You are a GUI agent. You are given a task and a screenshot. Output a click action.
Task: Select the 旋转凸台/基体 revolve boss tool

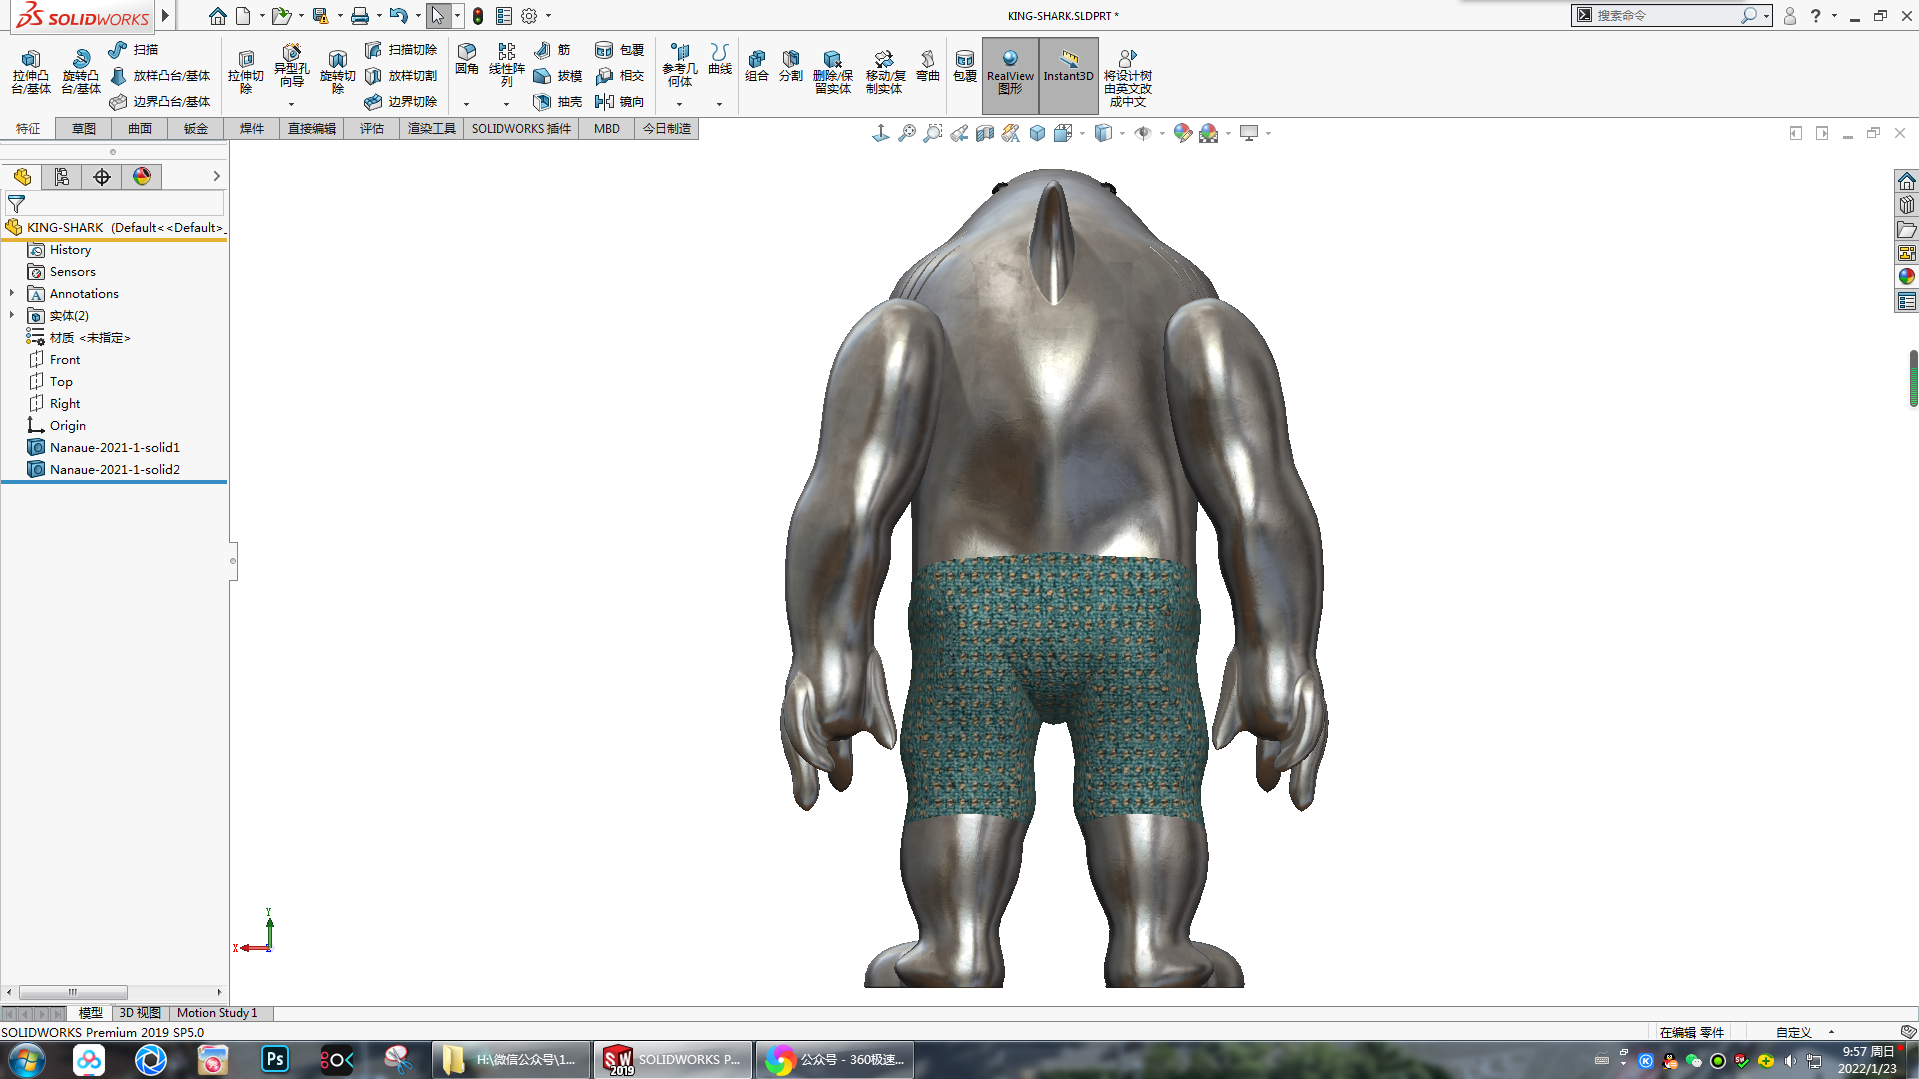coord(81,71)
